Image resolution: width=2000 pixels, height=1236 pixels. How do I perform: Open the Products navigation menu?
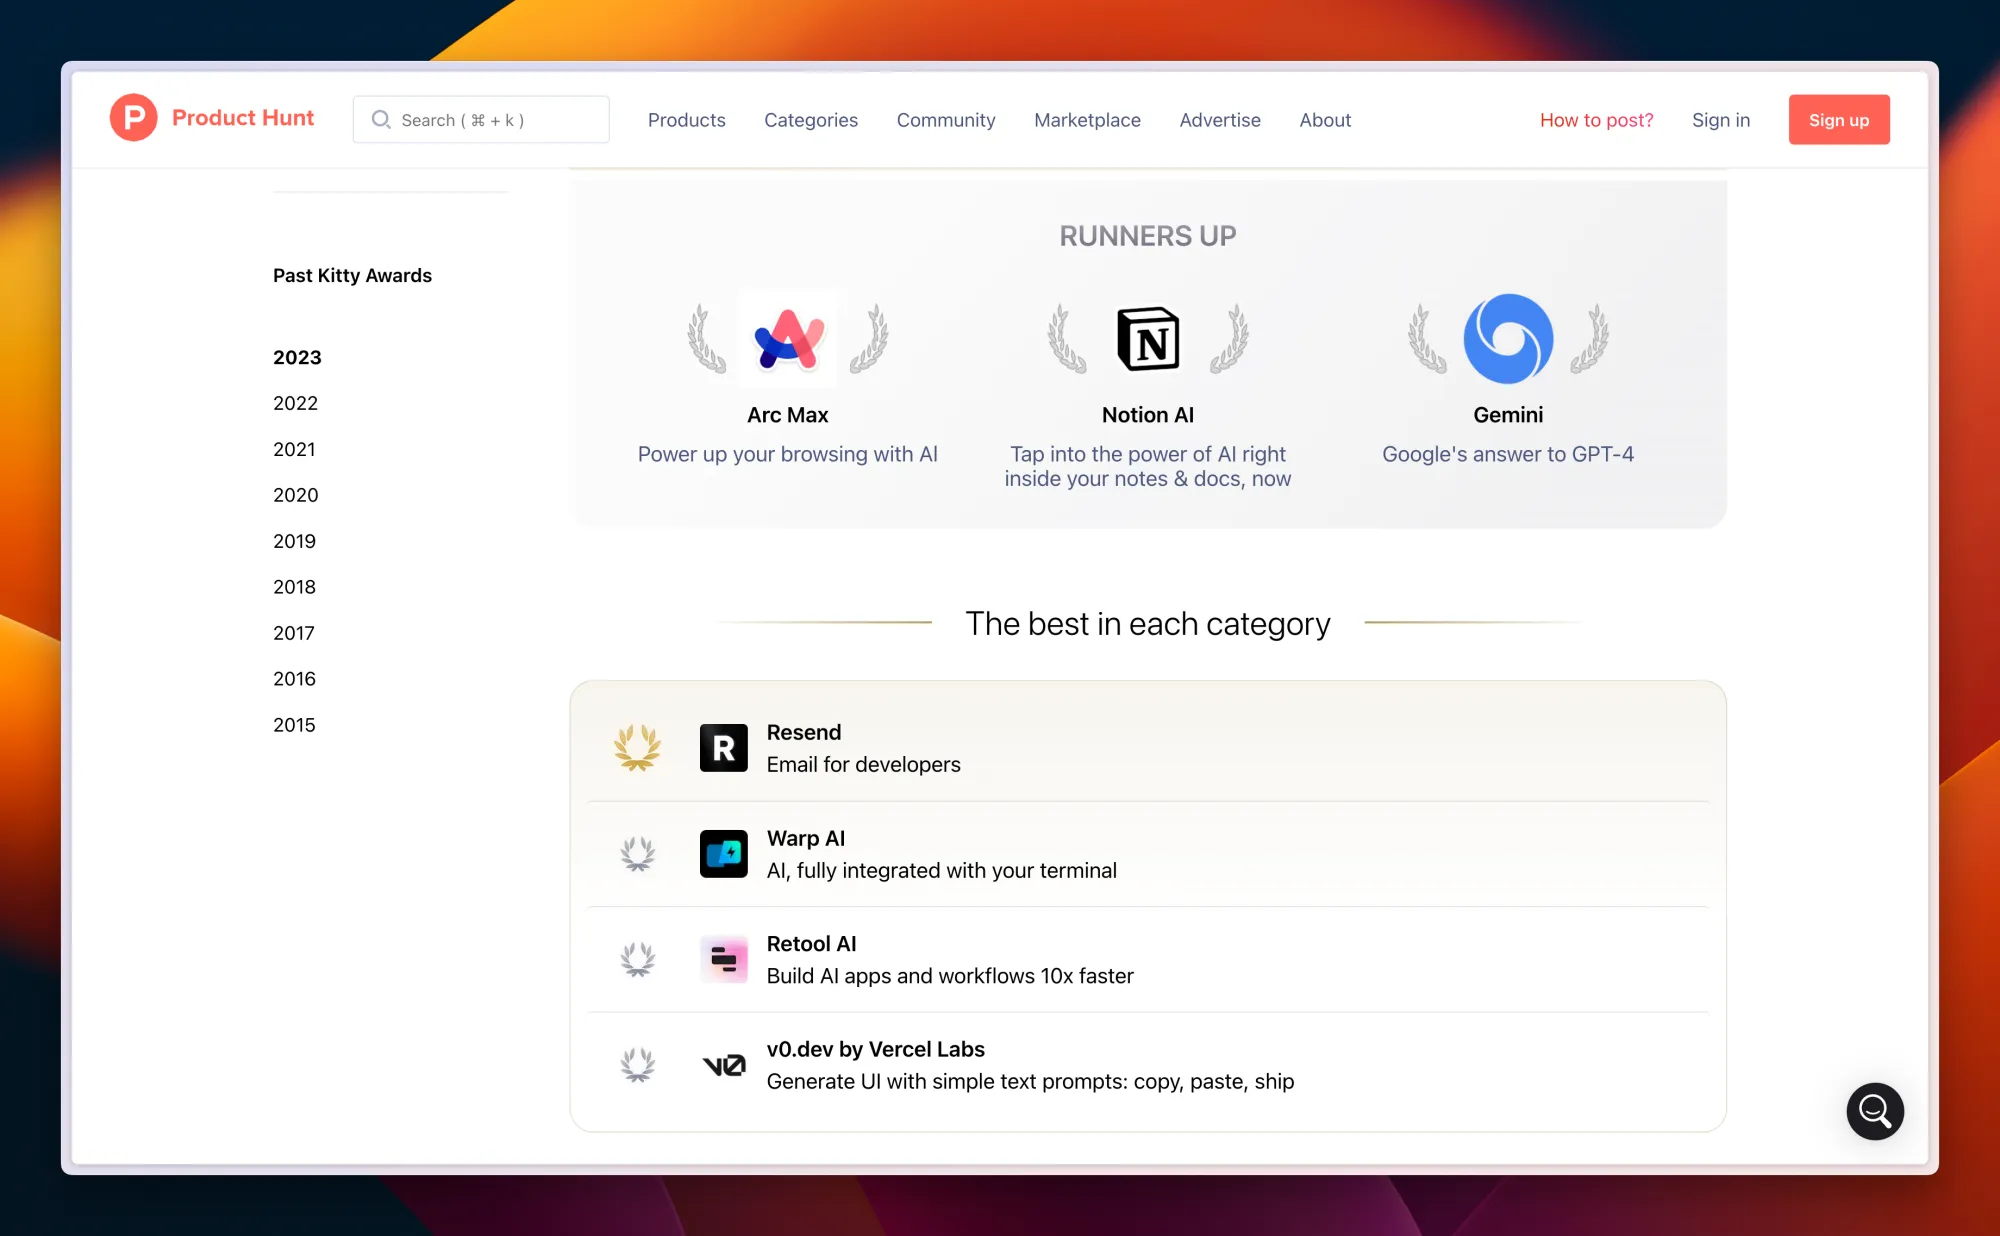pyautogui.click(x=686, y=120)
